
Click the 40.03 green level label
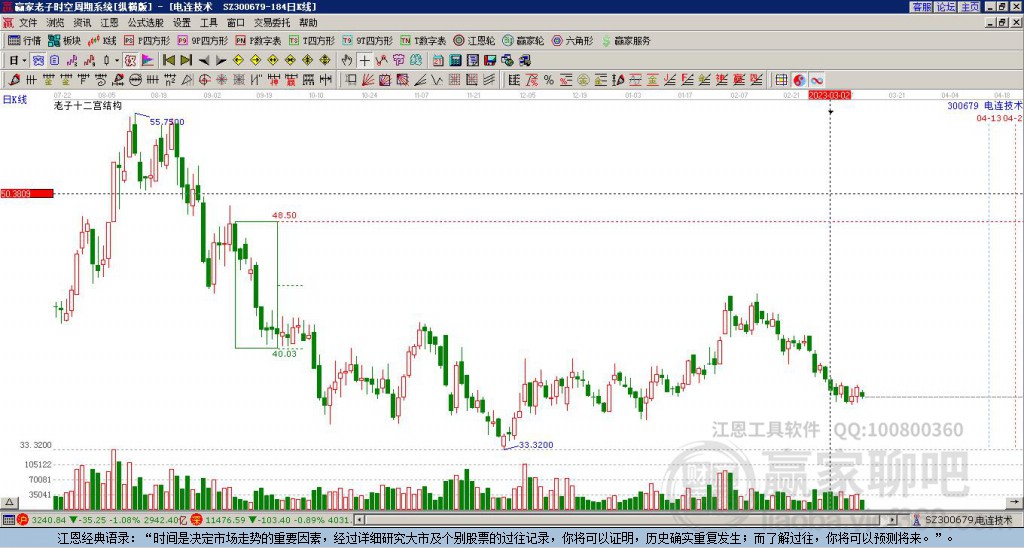[284, 353]
